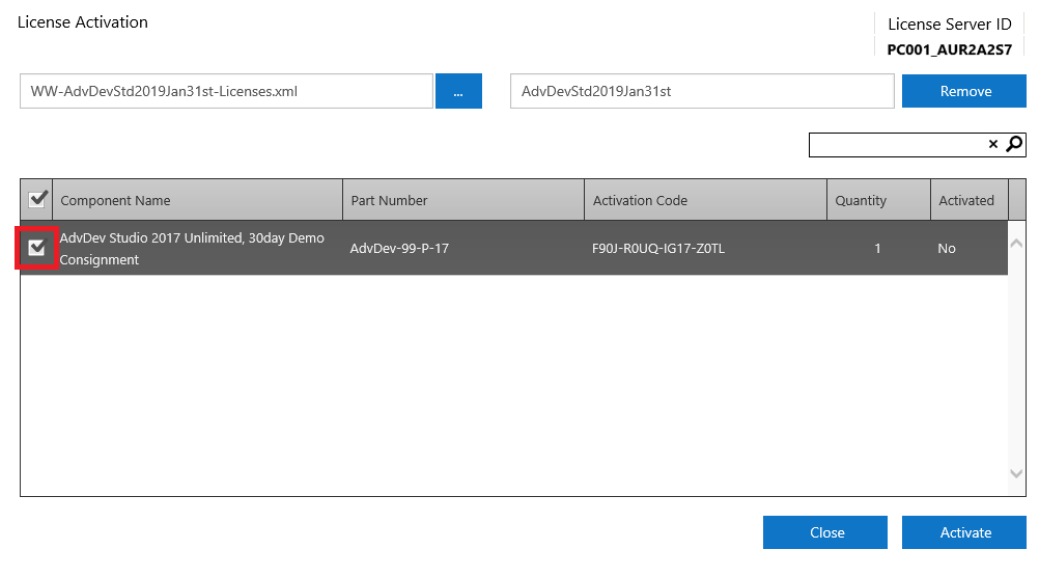
Task: Select the AdvDev Studio 2017 Unlimited component name
Action: 192,248
